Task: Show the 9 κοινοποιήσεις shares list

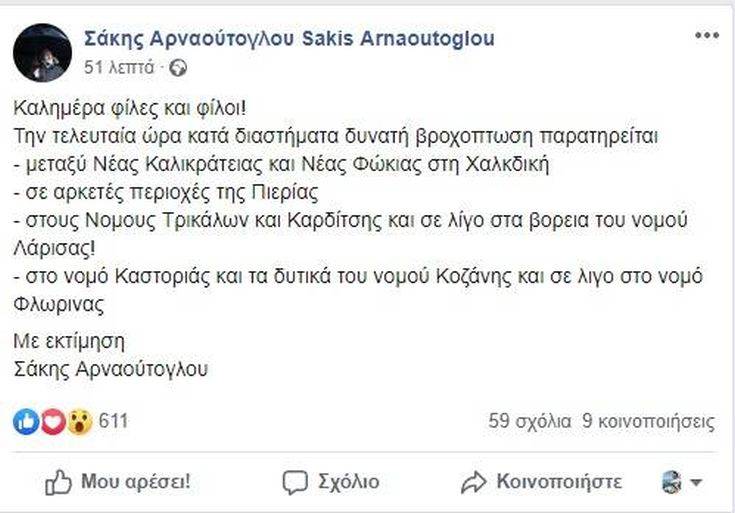Action: coord(652,422)
